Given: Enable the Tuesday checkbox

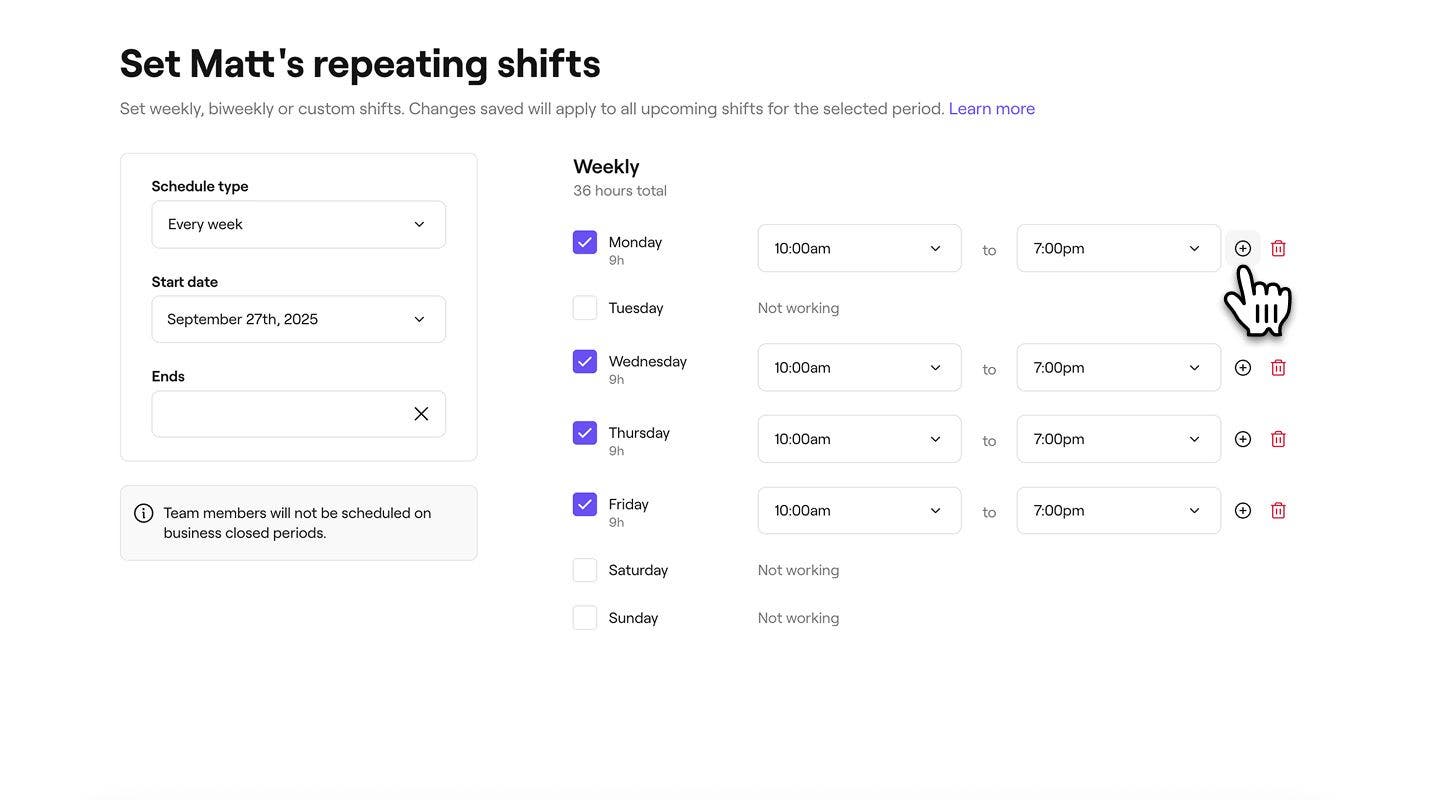Looking at the screenshot, I should 585,308.
